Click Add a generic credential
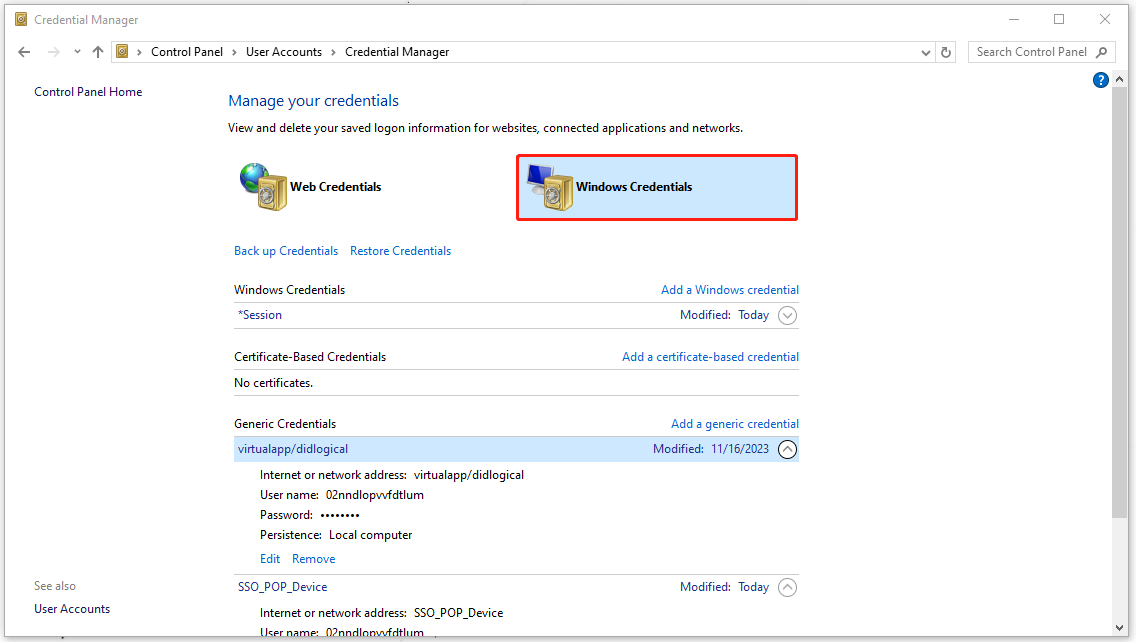The width and height of the screenshot is (1136, 642). pyautogui.click(x=735, y=423)
